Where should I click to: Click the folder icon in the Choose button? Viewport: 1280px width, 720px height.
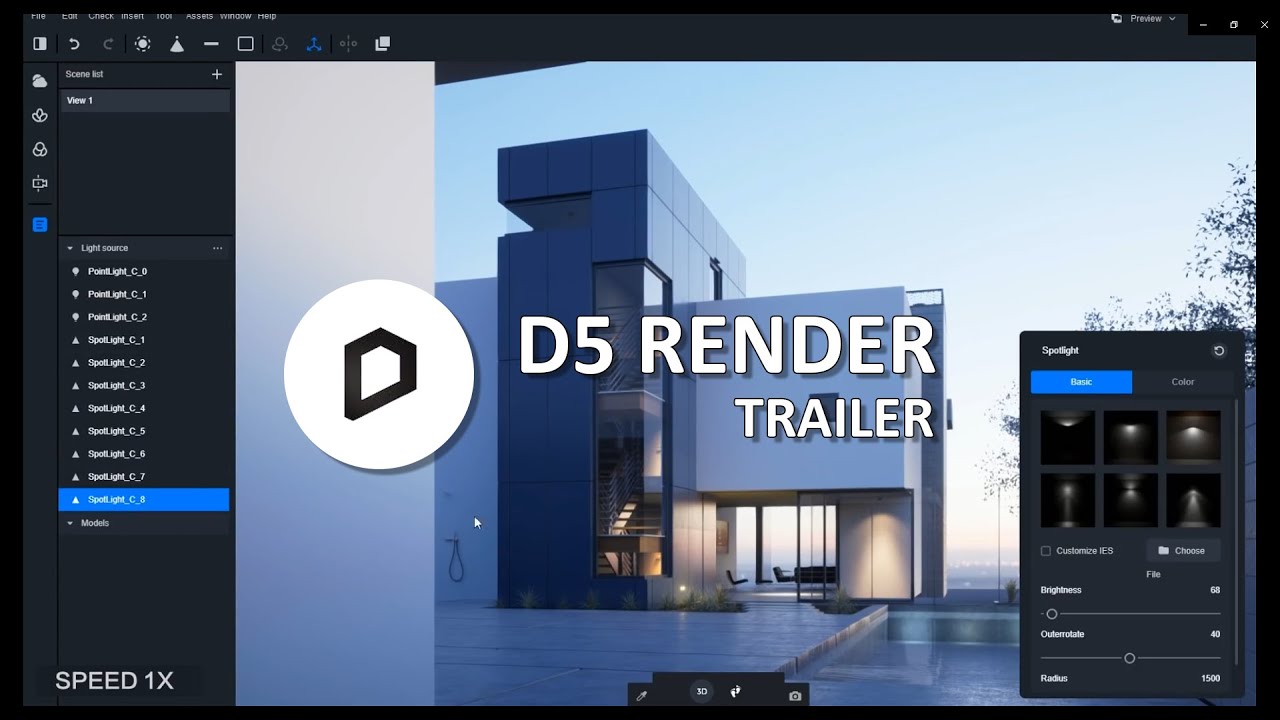pos(1163,551)
